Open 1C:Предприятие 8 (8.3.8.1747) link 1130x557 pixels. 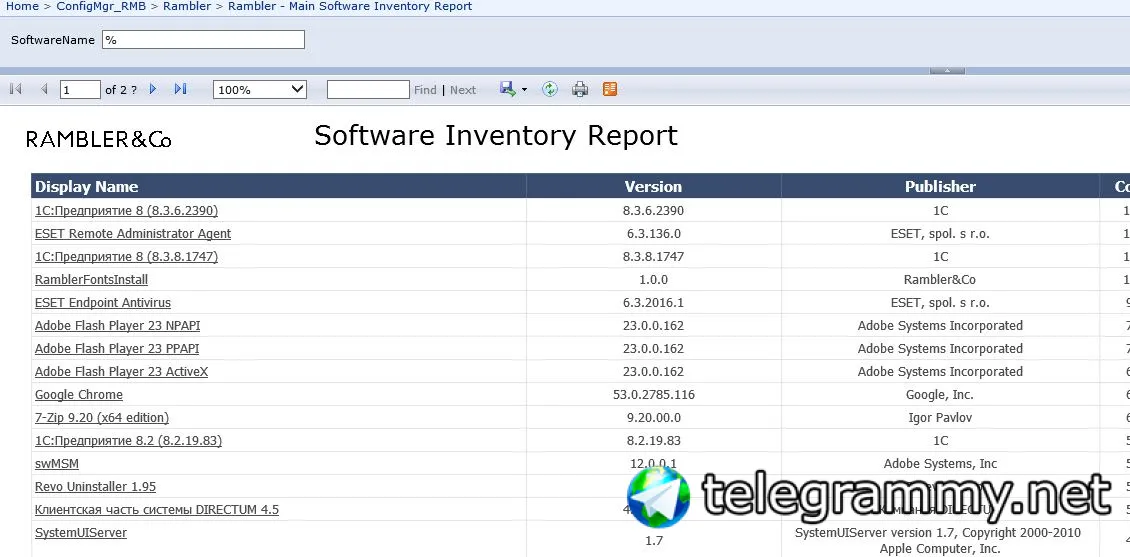pyautogui.click(x=126, y=257)
